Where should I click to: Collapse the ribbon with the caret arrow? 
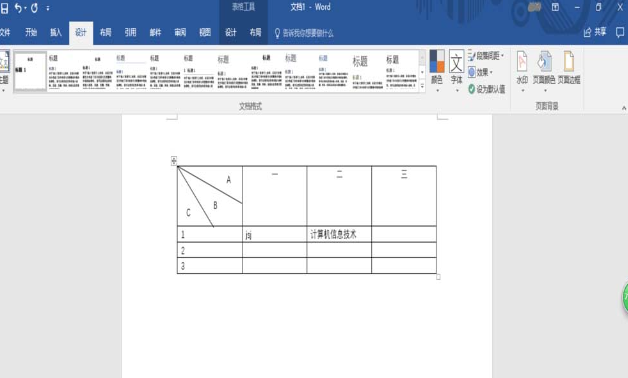pyautogui.click(x=624, y=108)
